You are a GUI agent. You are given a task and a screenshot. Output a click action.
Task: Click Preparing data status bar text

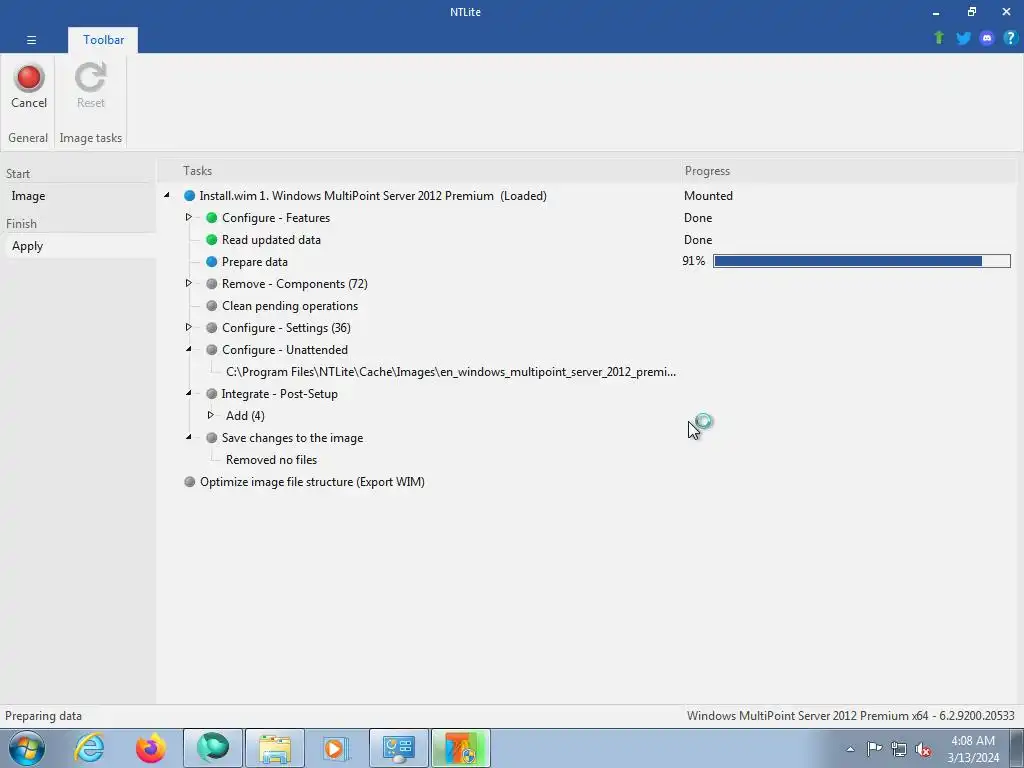[43, 716]
